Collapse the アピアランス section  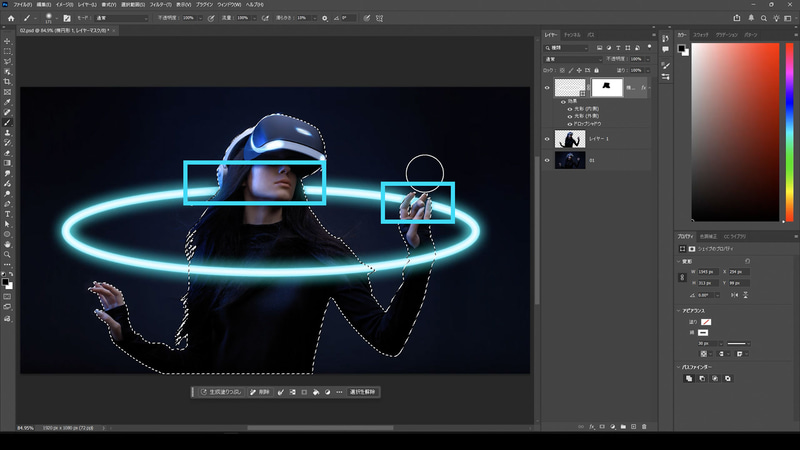tap(679, 310)
